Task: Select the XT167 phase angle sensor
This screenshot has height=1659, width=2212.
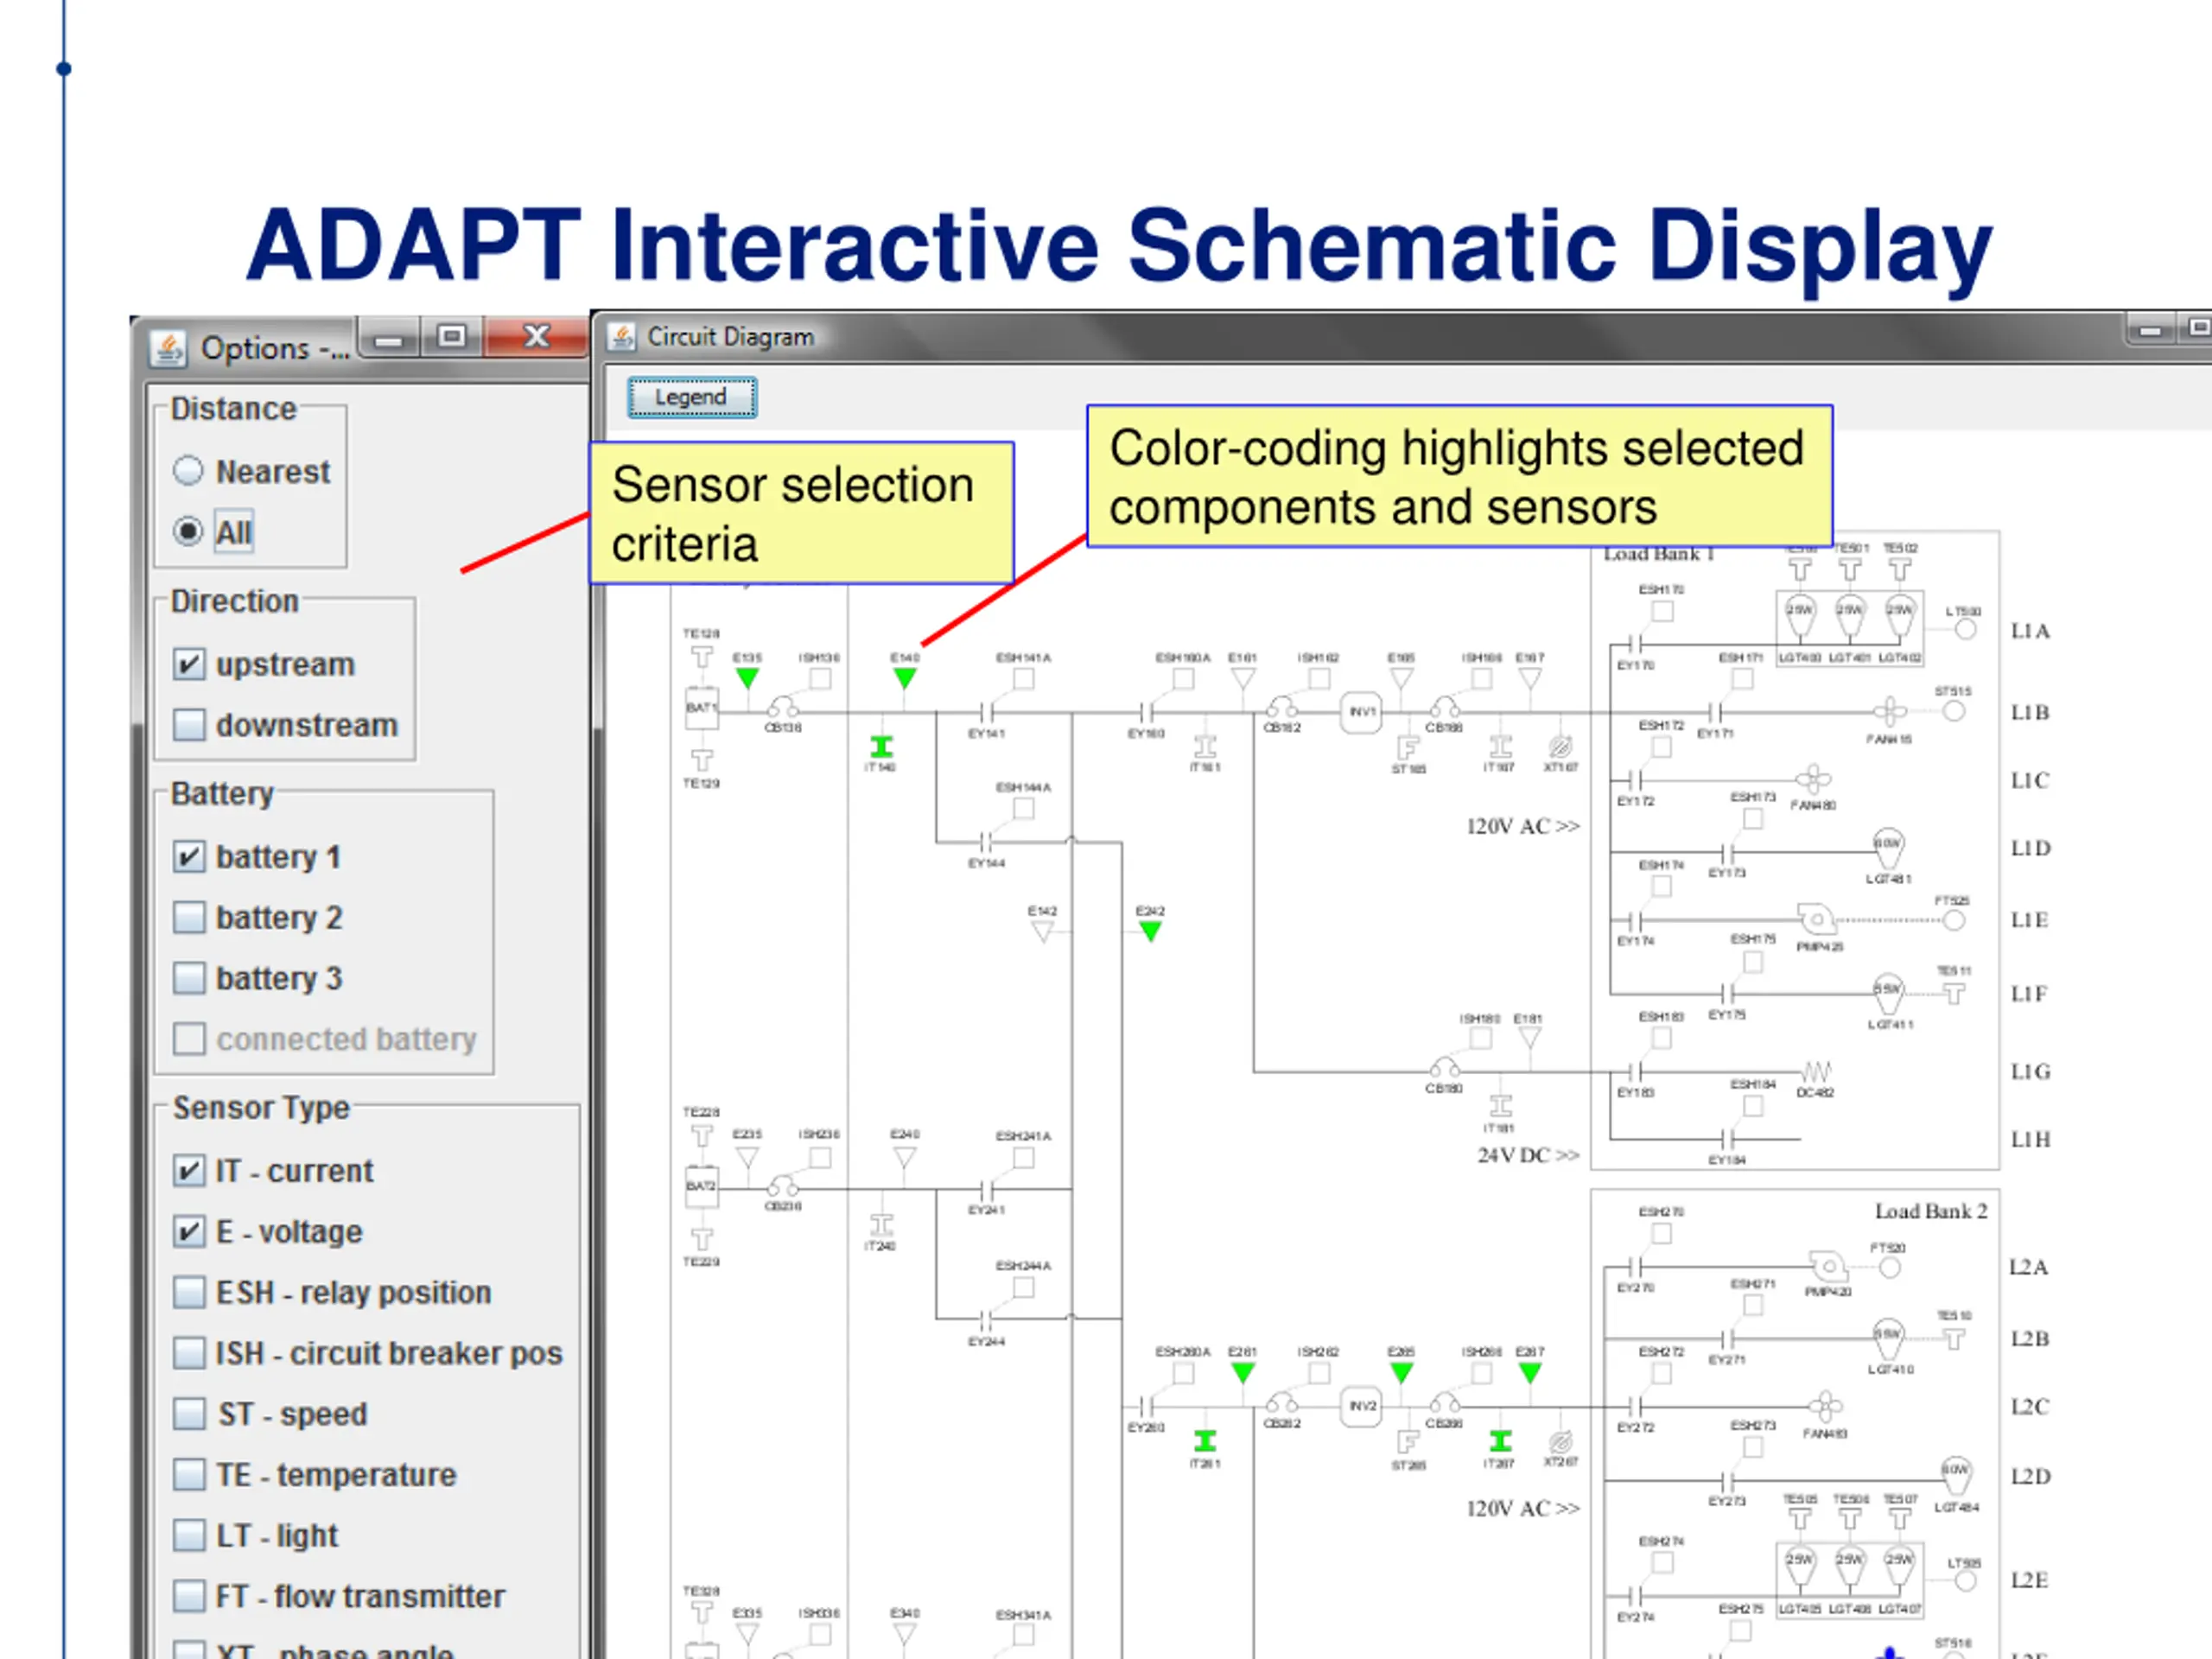Action: tap(1560, 747)
